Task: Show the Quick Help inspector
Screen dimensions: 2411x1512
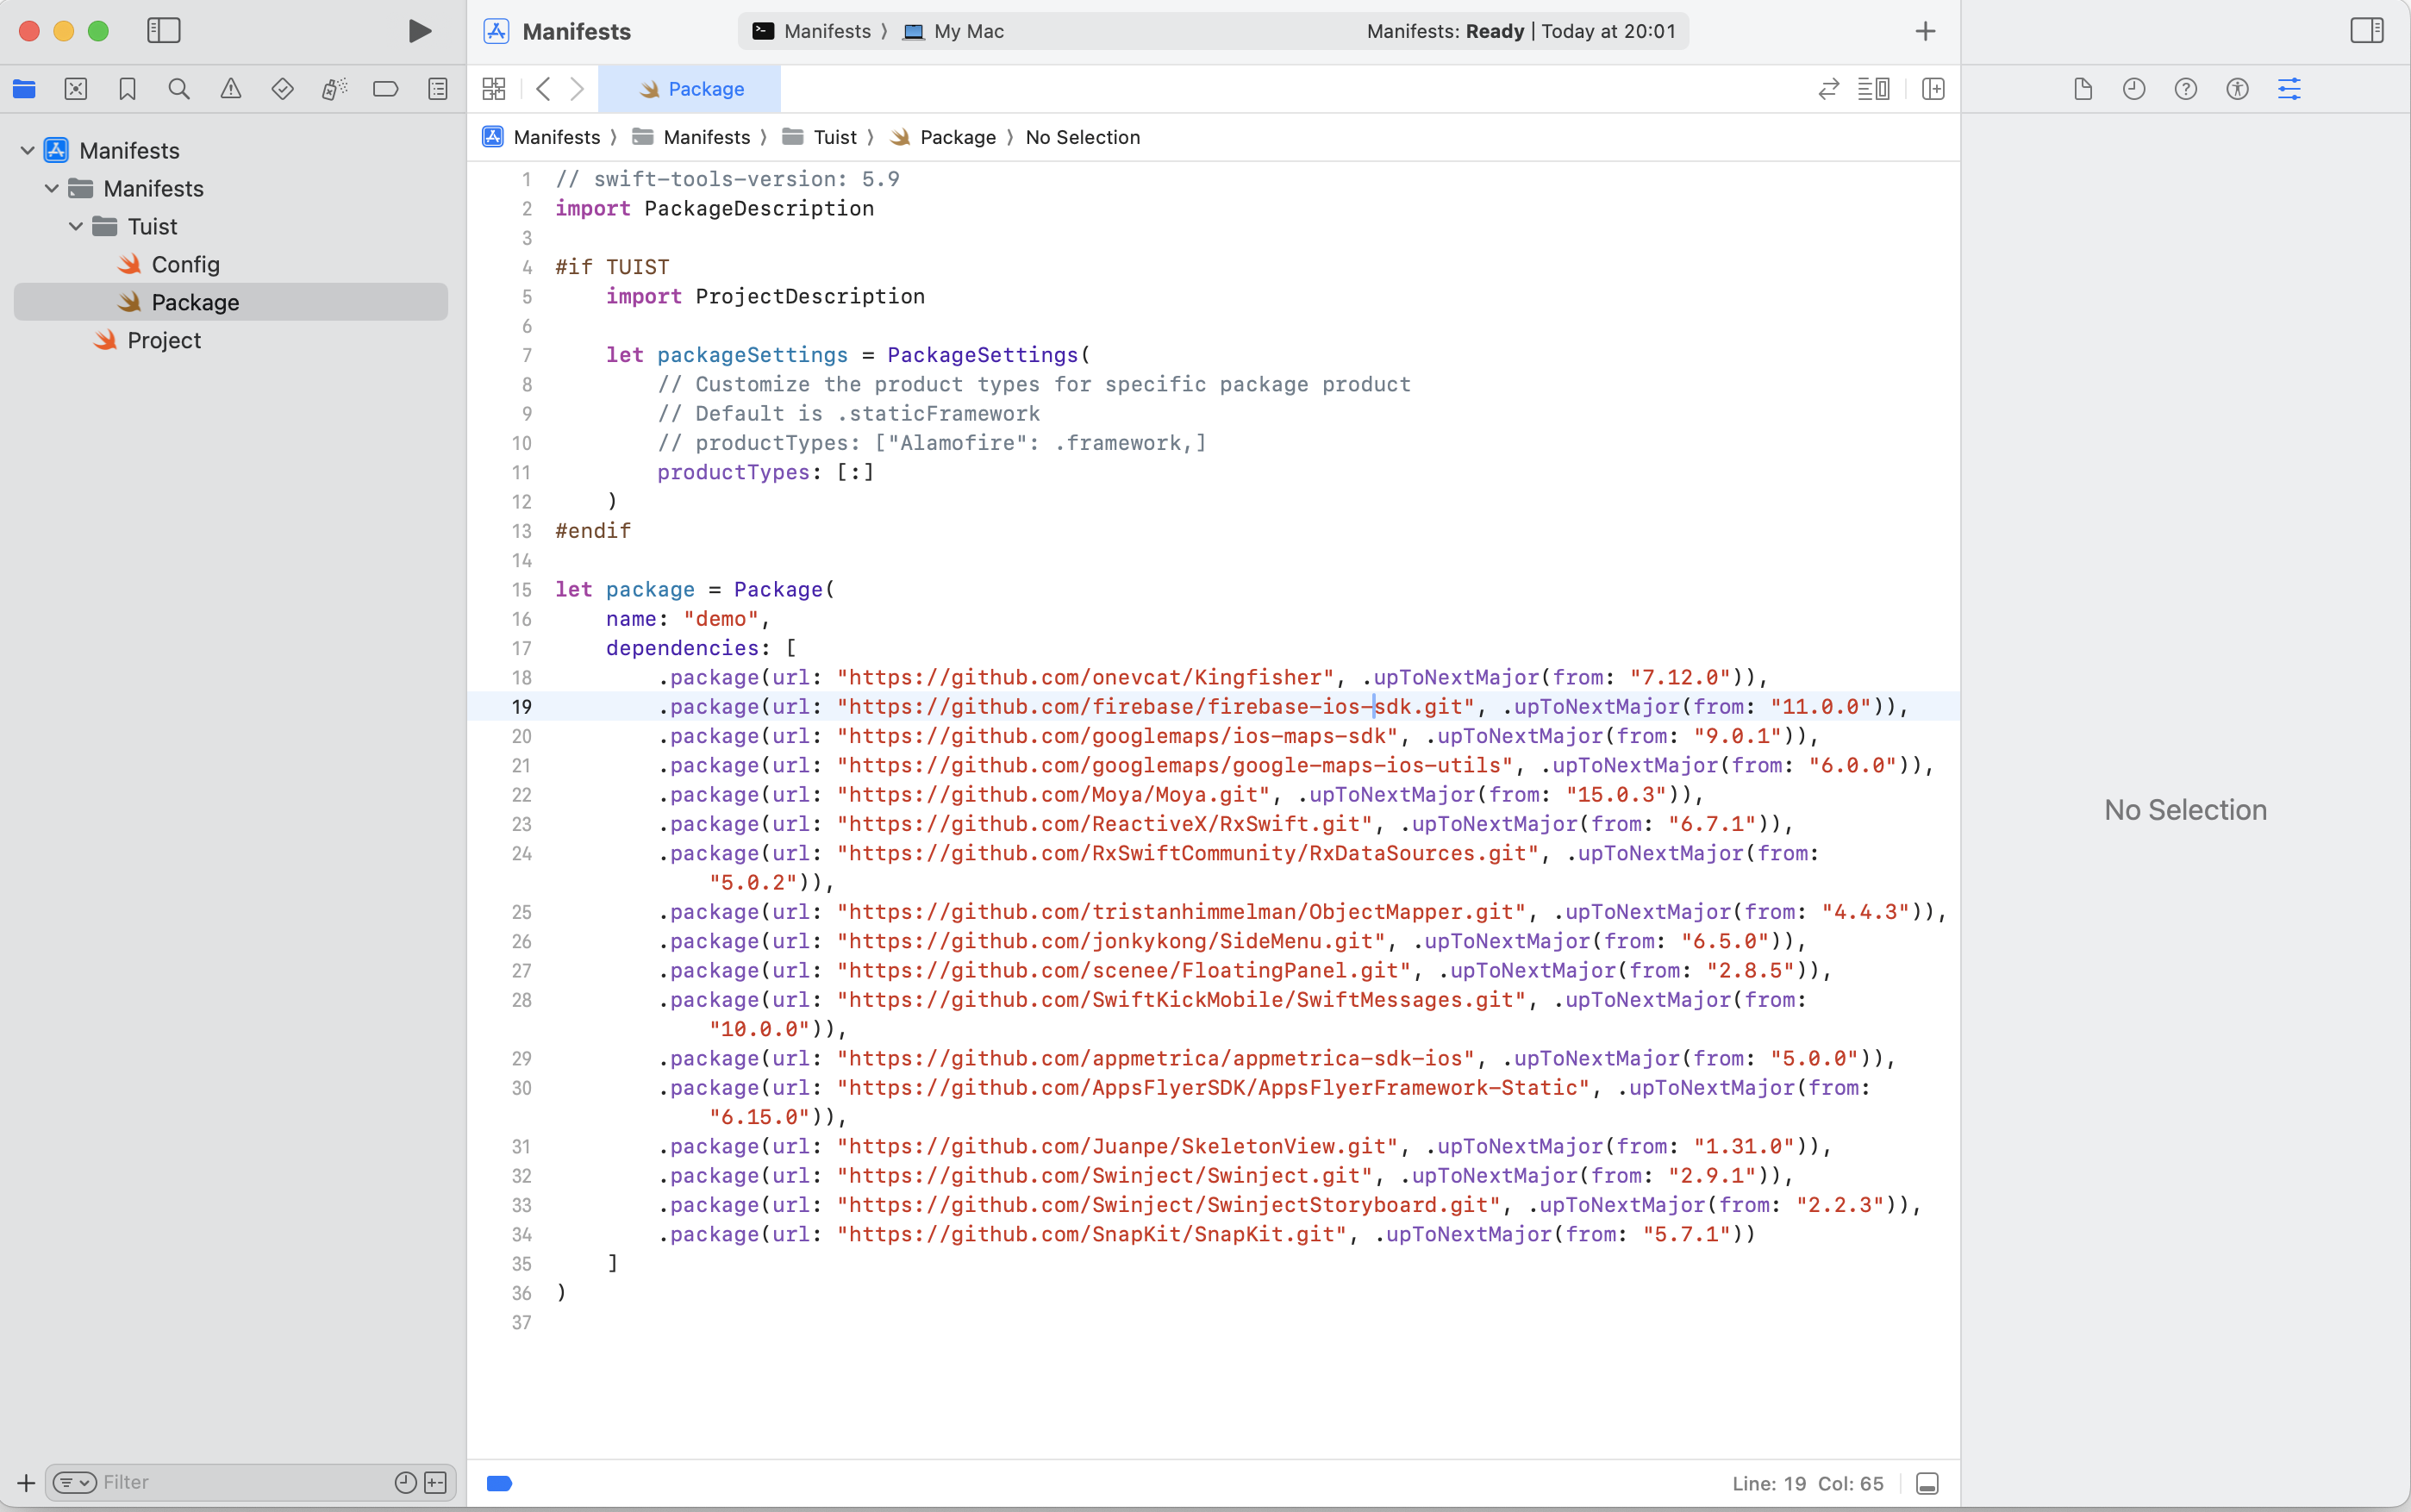Action: click(x=2186, y=89)
